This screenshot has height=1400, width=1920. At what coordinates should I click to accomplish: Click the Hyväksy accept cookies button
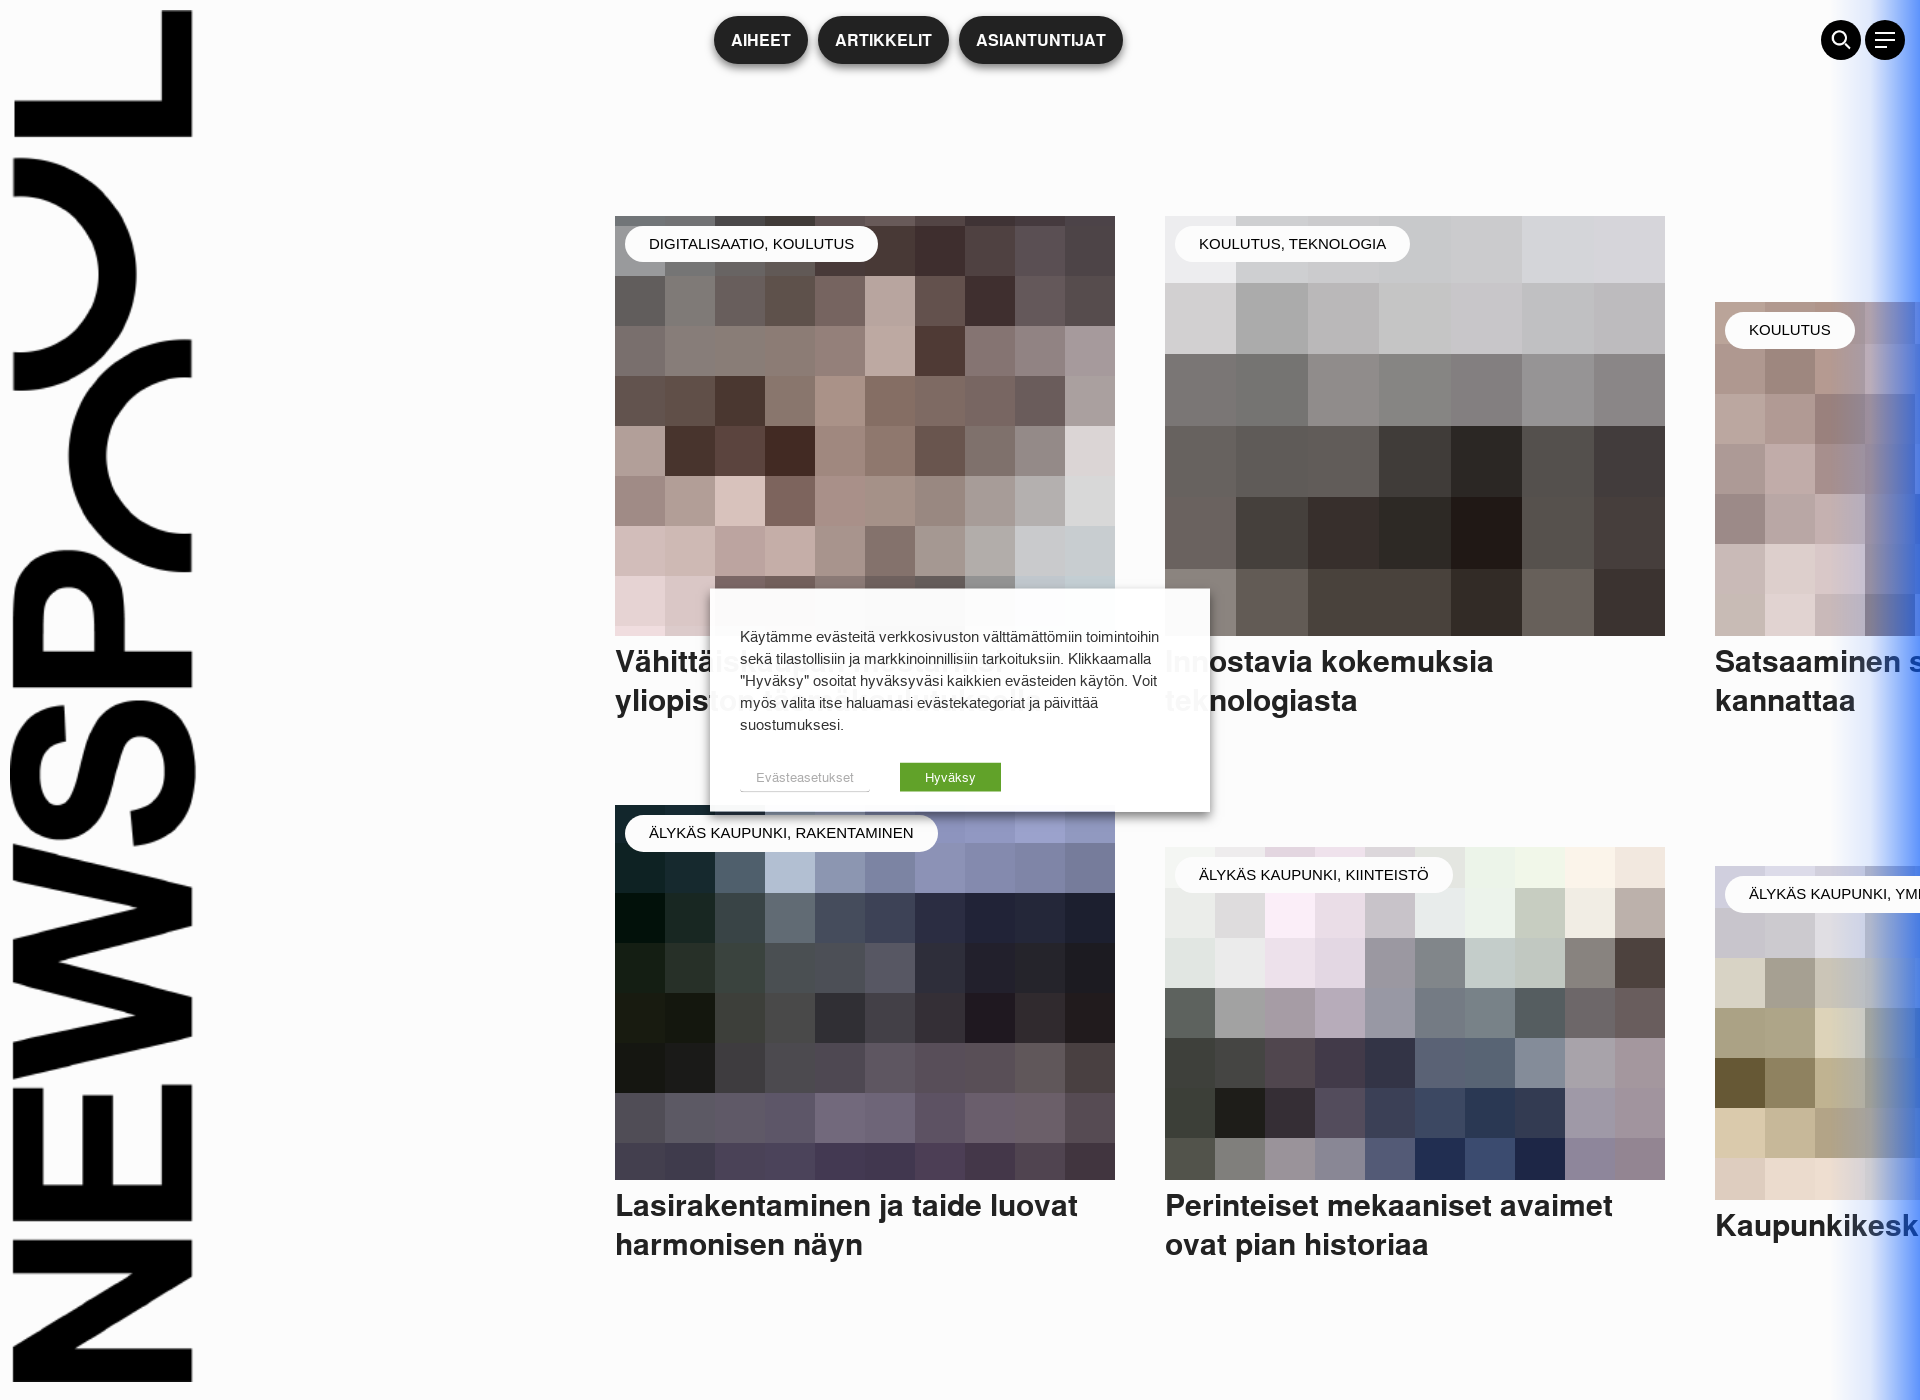pyautogui.click(x=950, y=777)
